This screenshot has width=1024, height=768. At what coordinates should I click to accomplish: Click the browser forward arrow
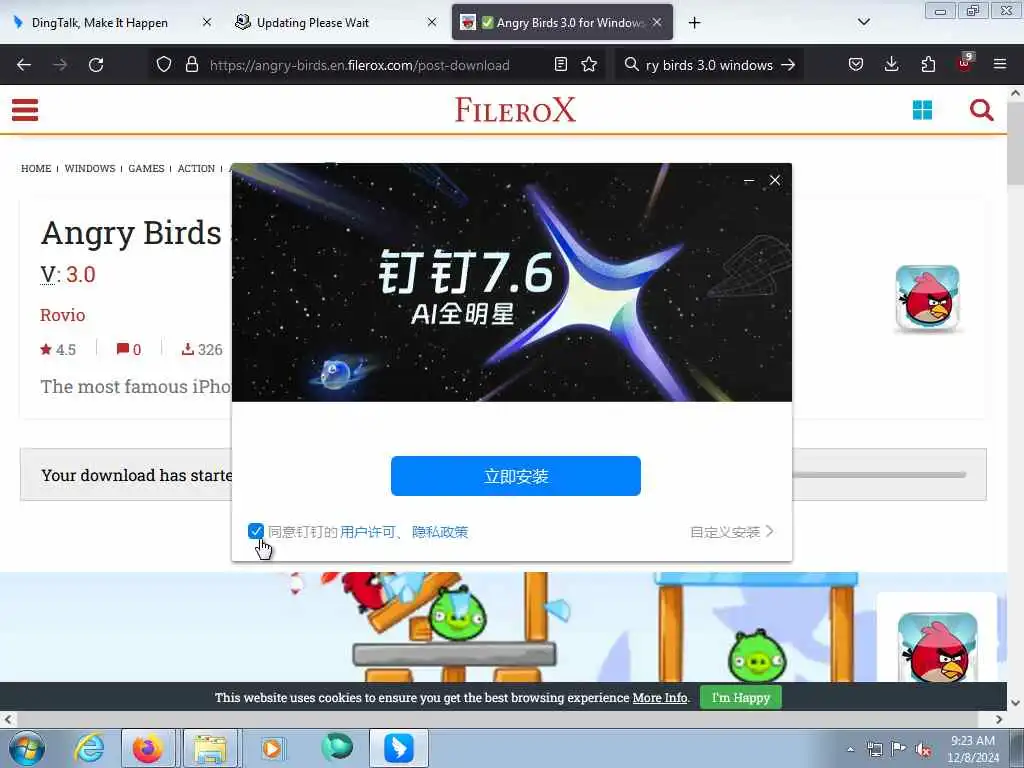coord(60,65)
